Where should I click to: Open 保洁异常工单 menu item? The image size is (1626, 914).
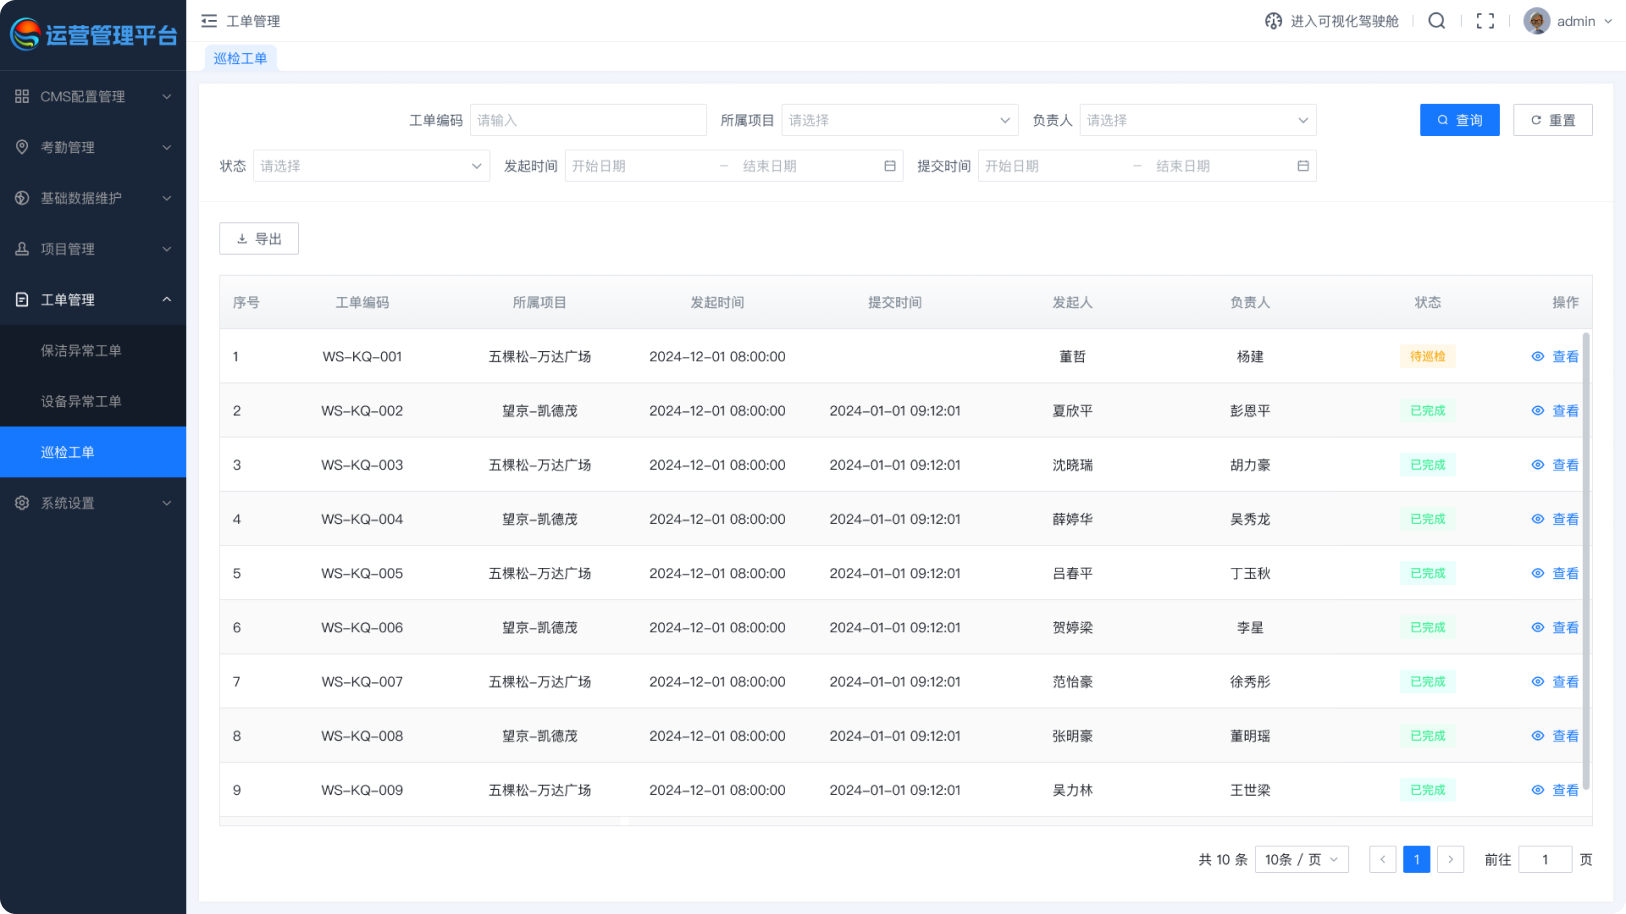click(x=93, y=351)
